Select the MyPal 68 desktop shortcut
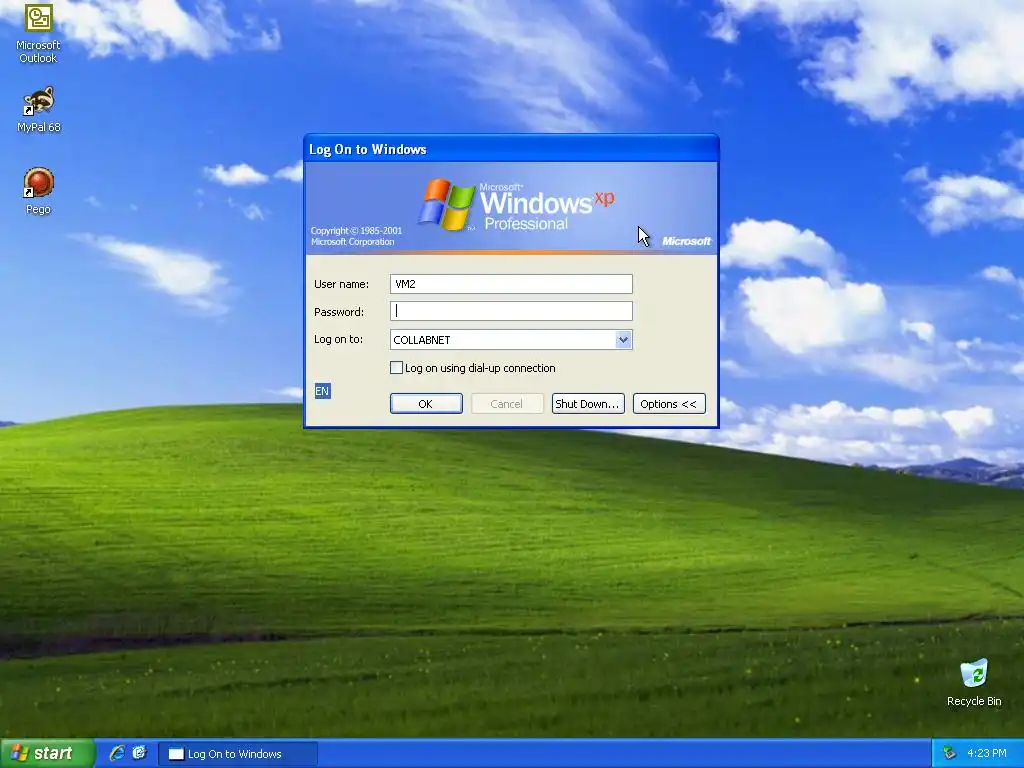 pos(38,110)
